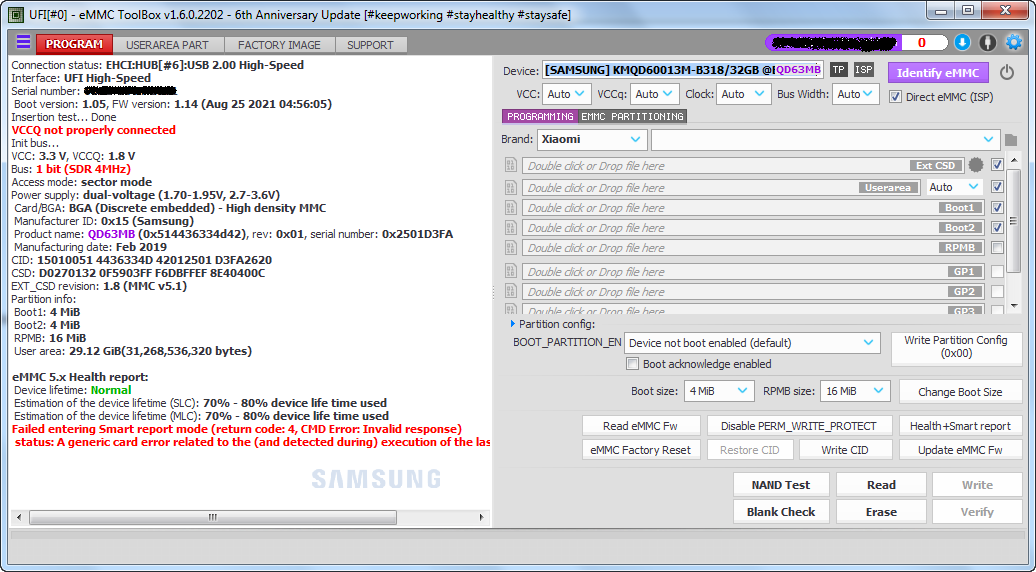
Task: Open the Boot size dropdown
Action: (x=719, y=391)
